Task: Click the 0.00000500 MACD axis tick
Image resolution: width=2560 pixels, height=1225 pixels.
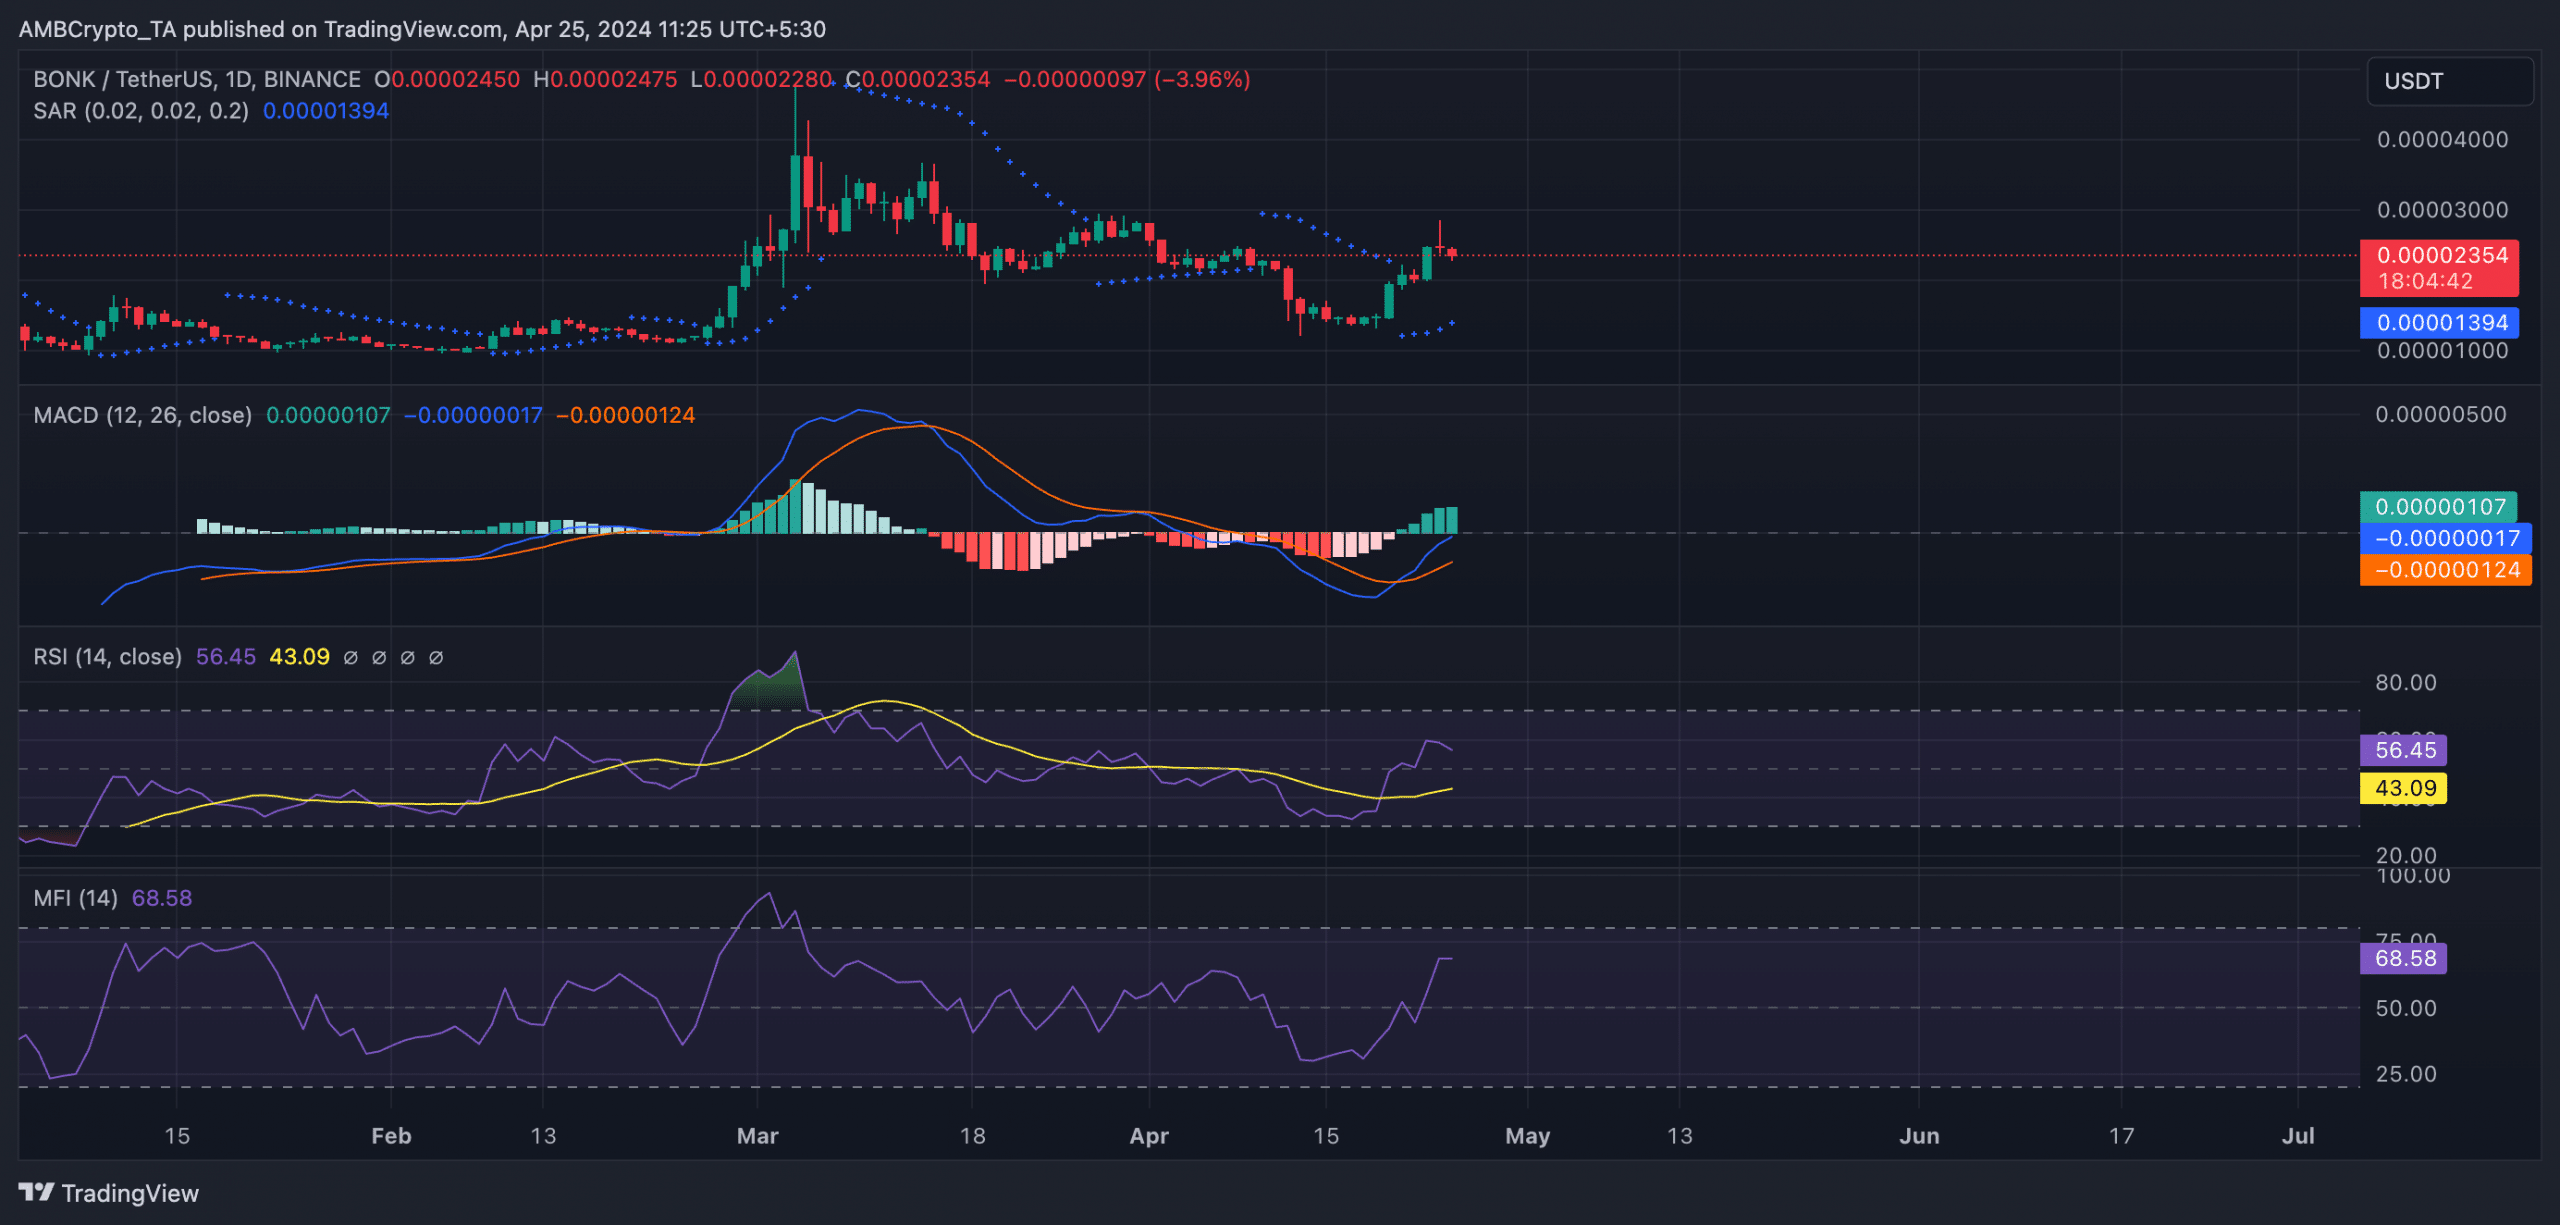Action: tap(2441, 414)
